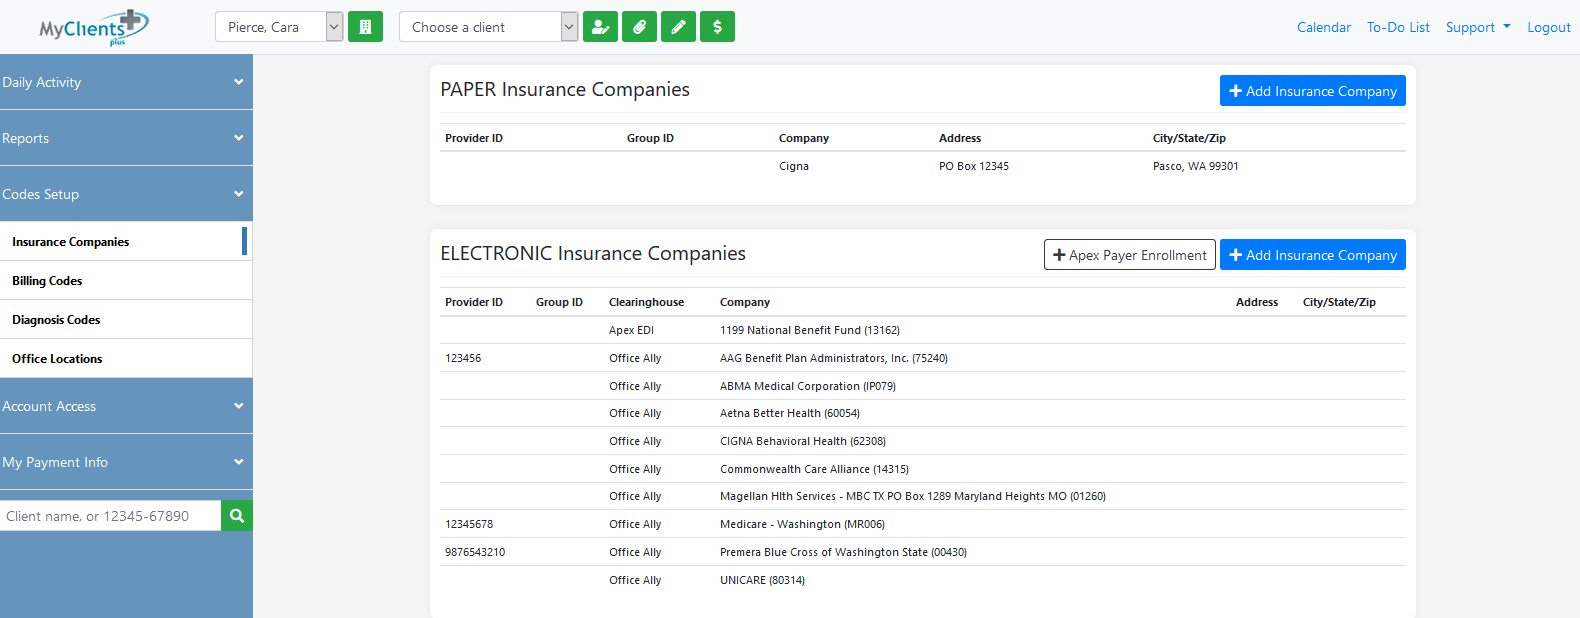Image resolution: width=1580 pixels, height=618 pixels.
Task: Click the Apex Payer Enrollment button
Action: [1129, 255]
